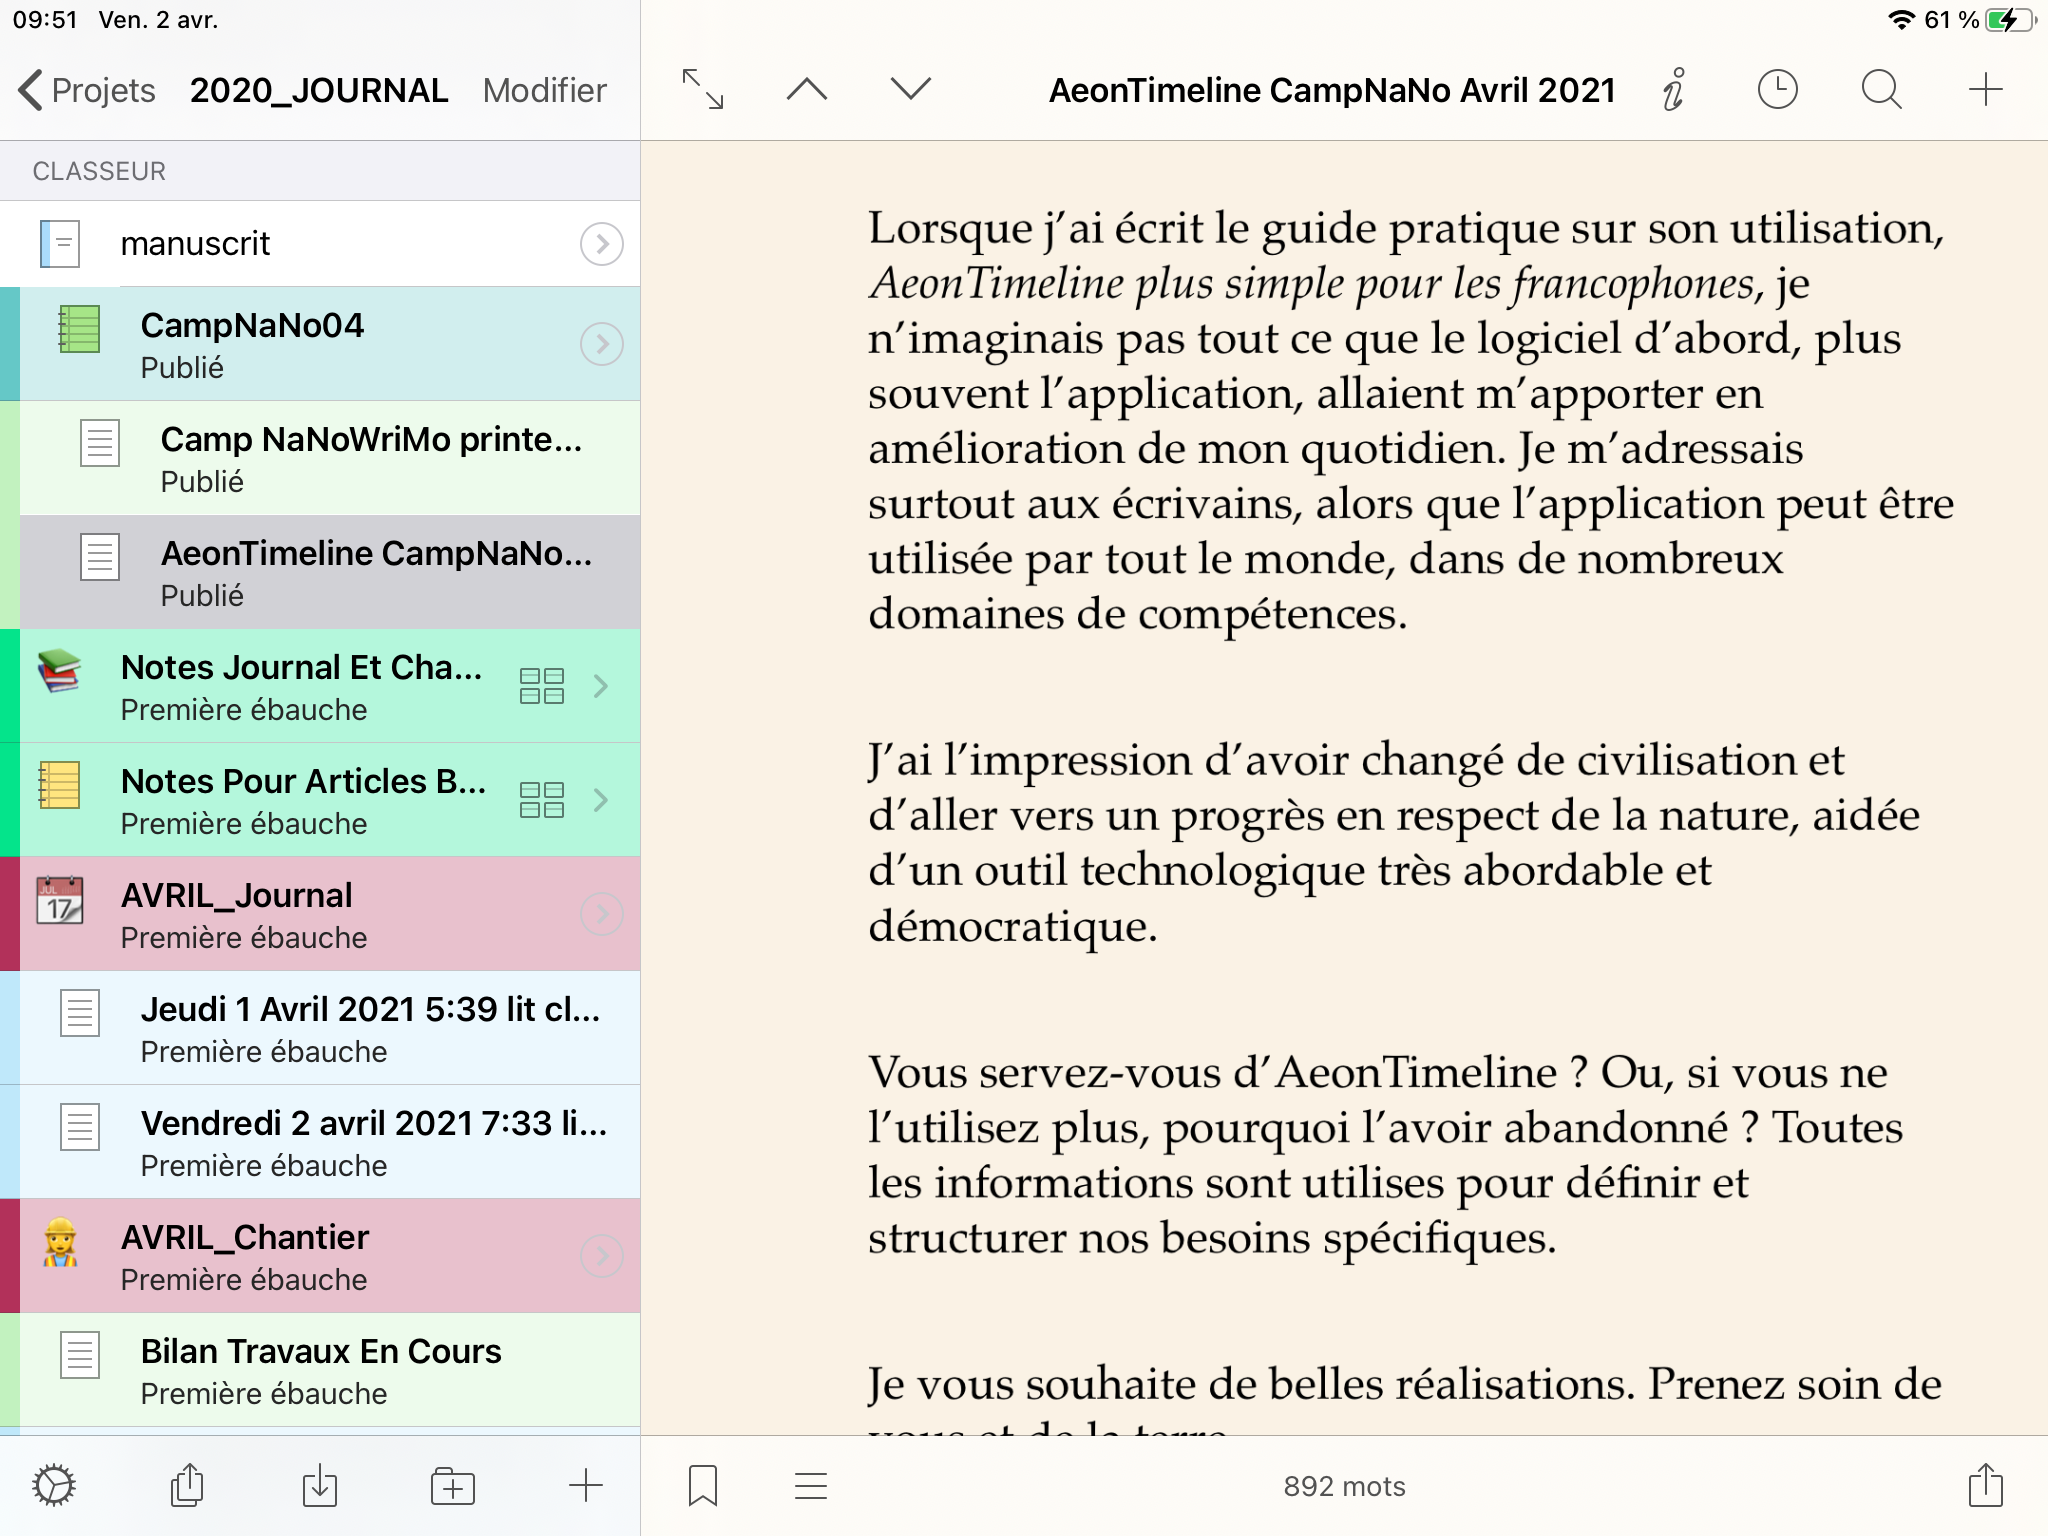Open the inspector info icon
This screenshot has height=1536, width=2048.
tap(1674, 90)
